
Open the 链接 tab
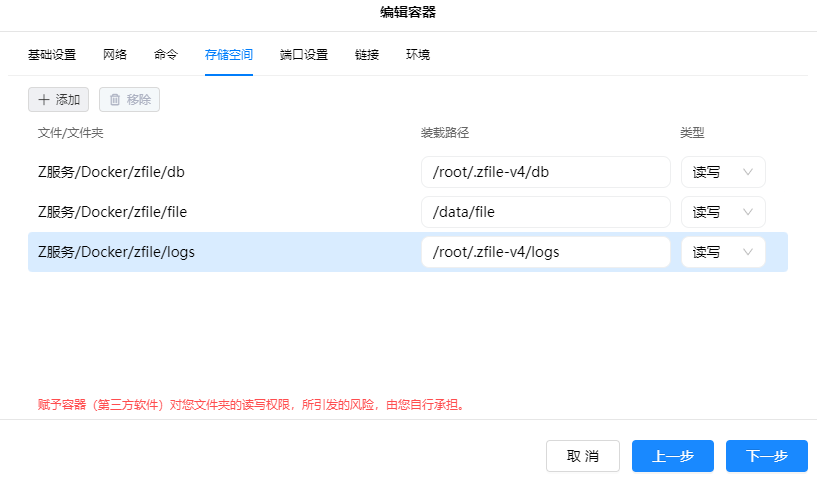367,55
